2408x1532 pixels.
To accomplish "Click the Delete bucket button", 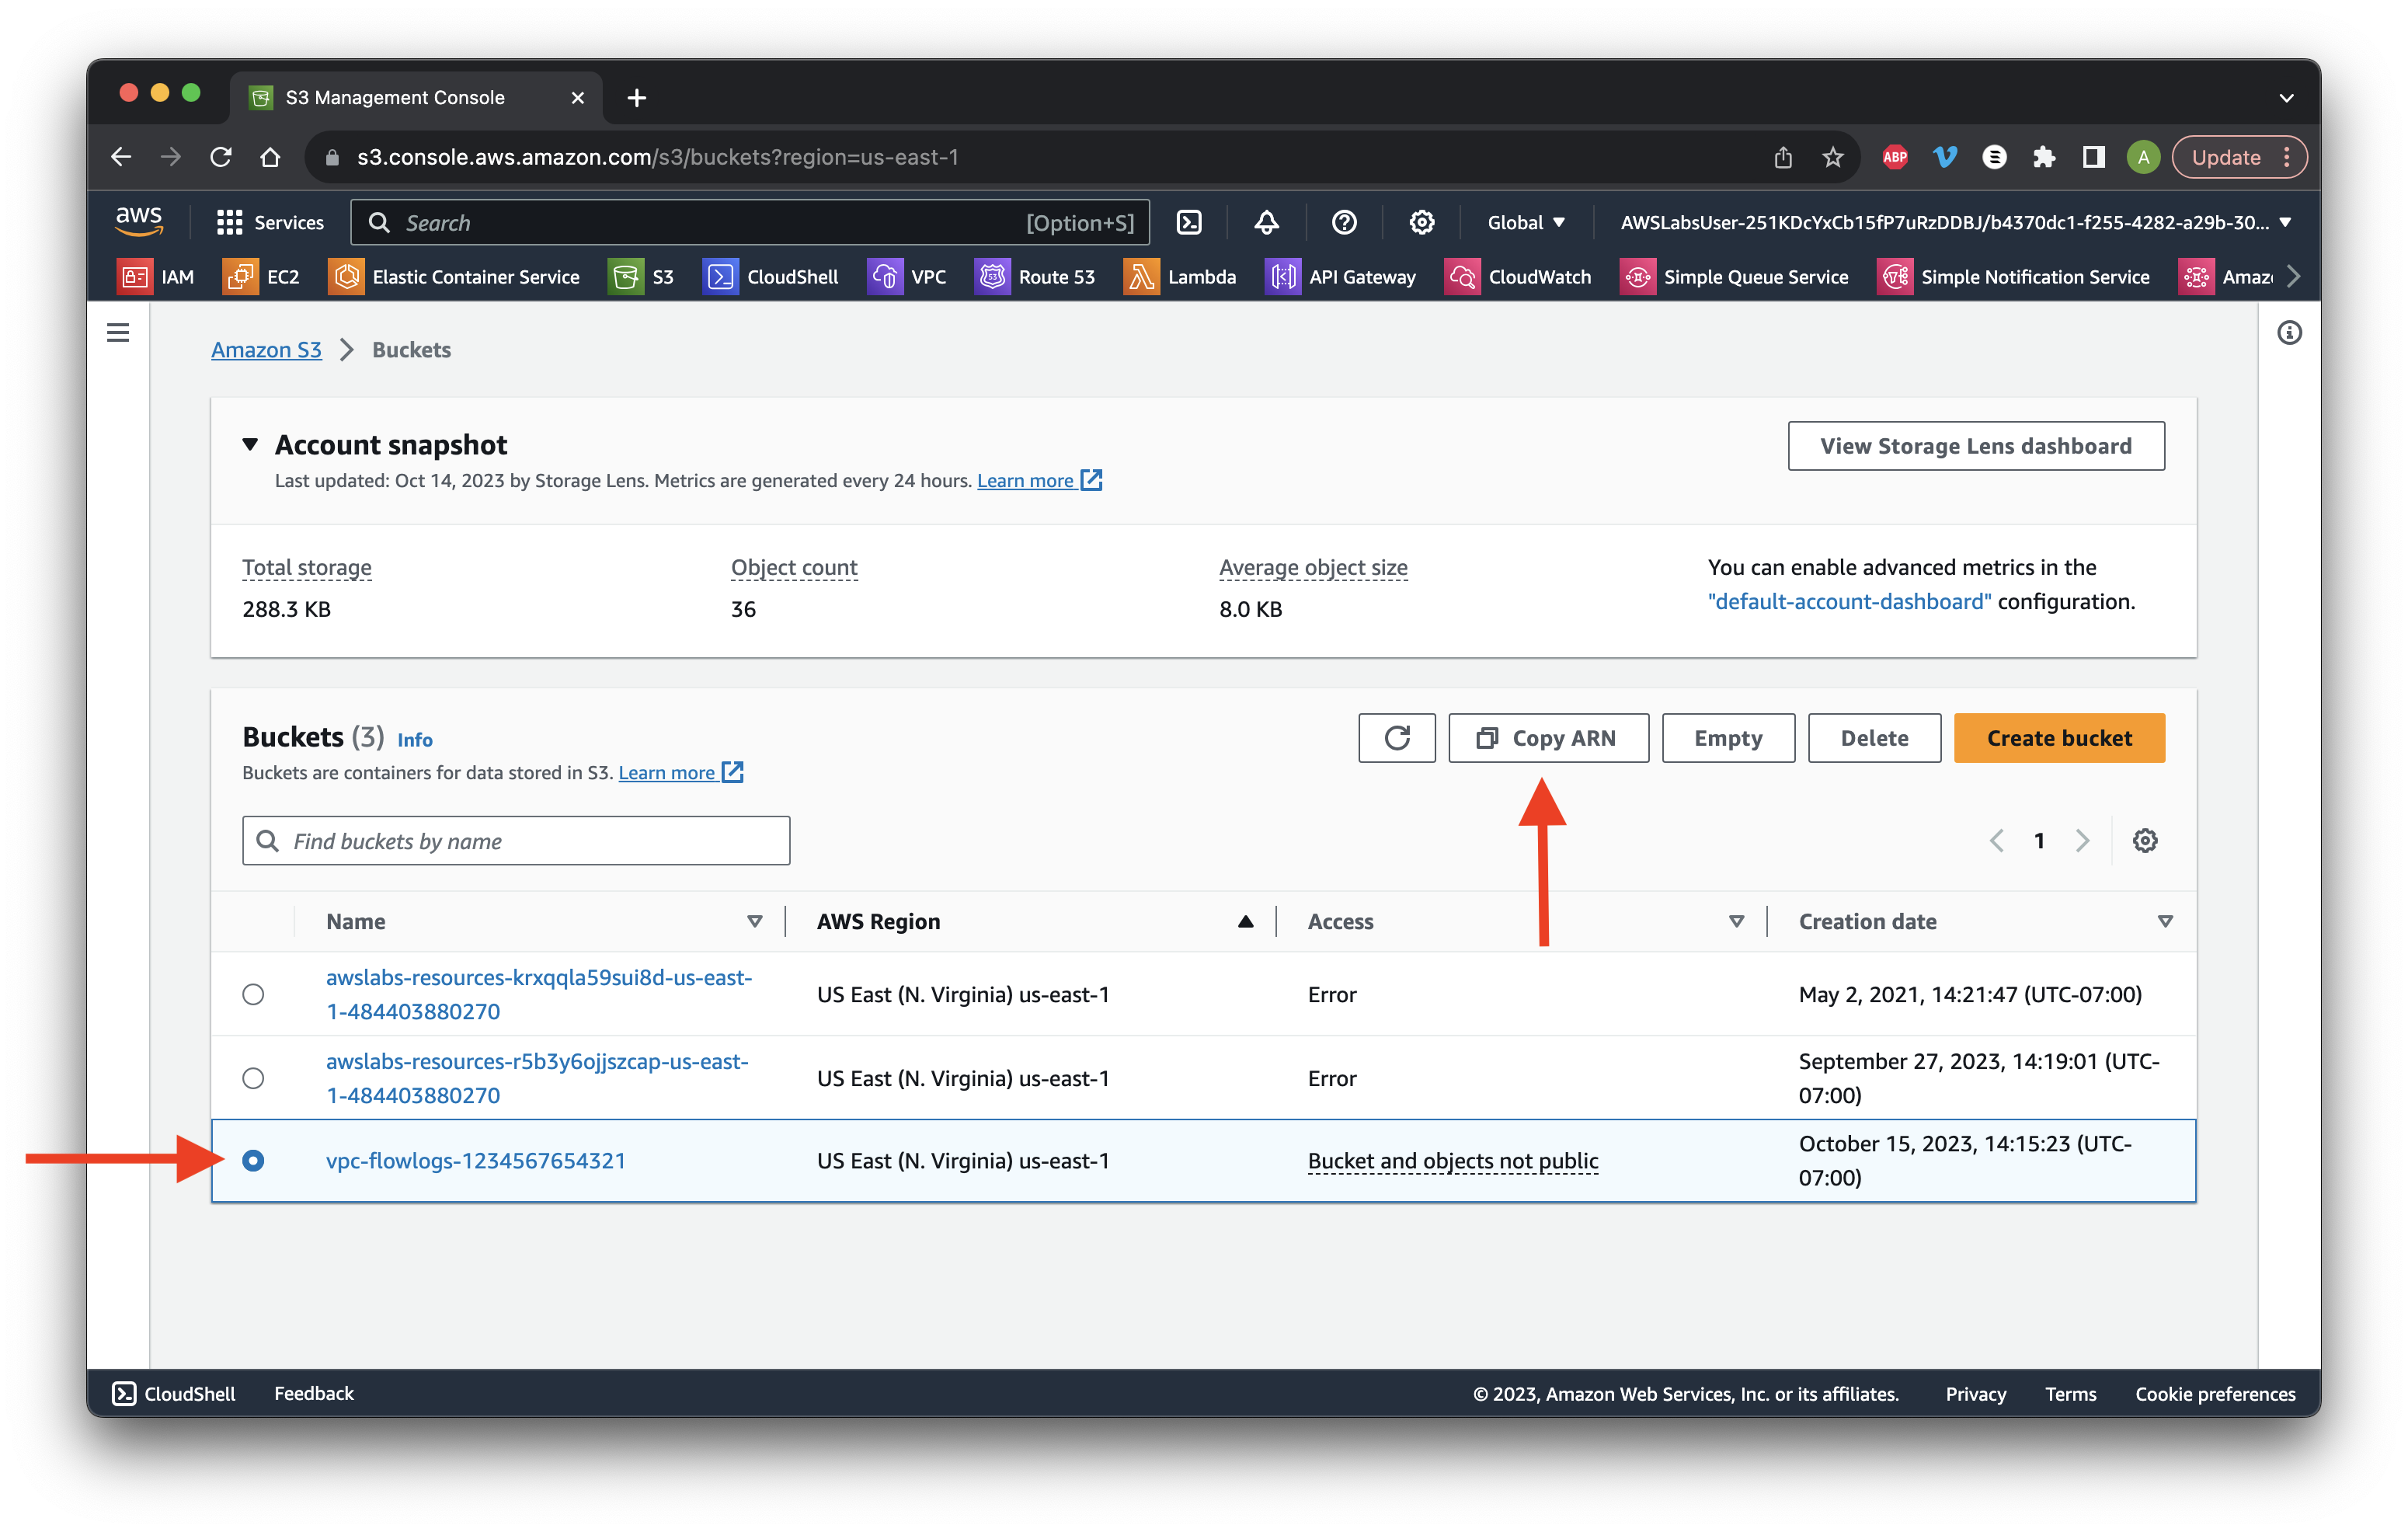I will pos(1874,738).
